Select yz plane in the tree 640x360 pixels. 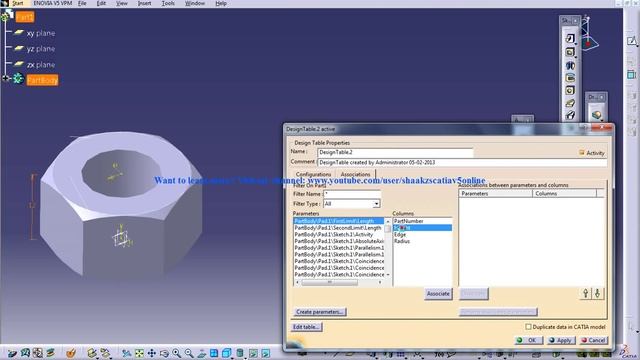pyautogui.click(x=40, y=49)
